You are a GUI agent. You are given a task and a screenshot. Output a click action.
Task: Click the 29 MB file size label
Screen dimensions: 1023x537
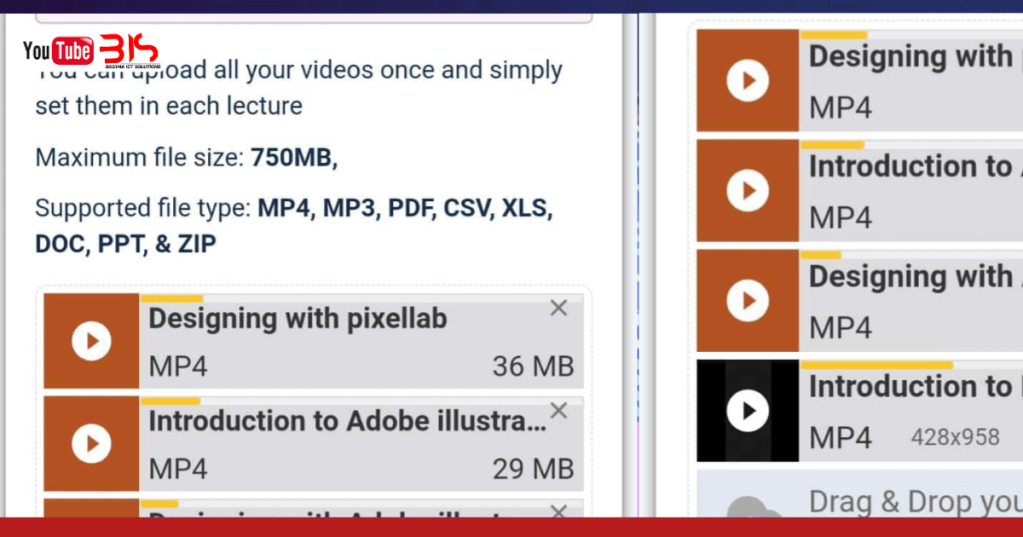[x=533, y=468]
